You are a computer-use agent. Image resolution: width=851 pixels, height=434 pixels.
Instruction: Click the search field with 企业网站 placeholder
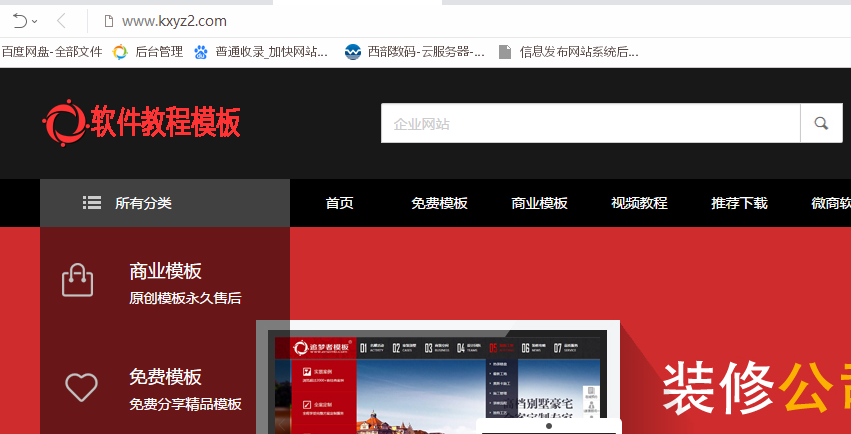590,123
